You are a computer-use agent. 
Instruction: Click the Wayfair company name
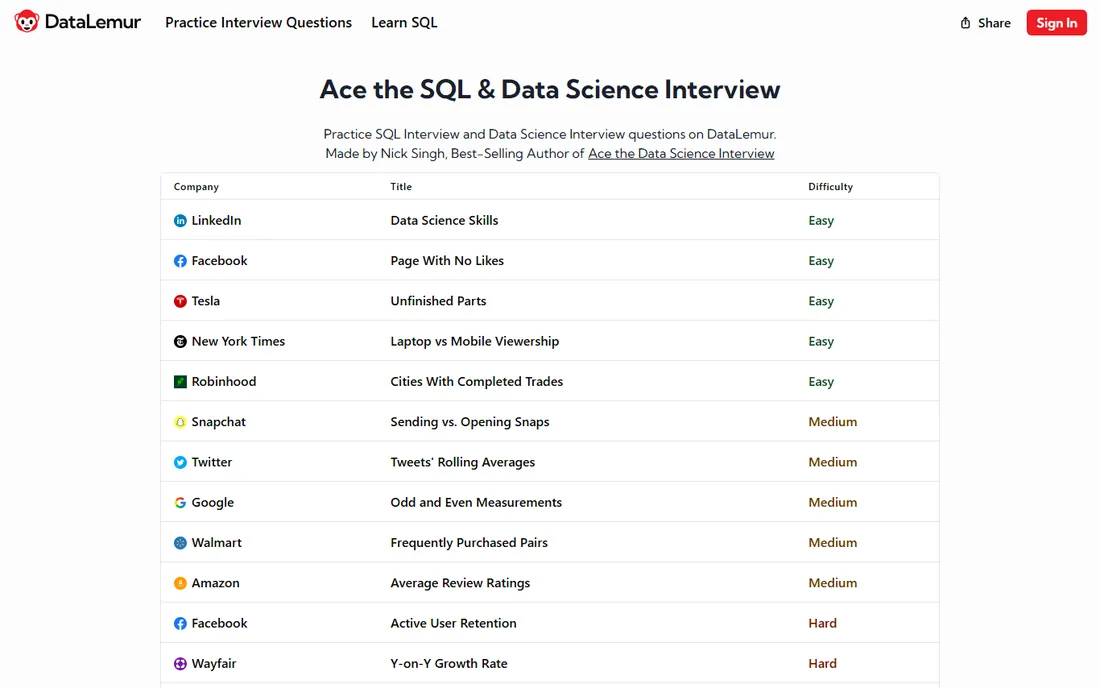[213, 663]
